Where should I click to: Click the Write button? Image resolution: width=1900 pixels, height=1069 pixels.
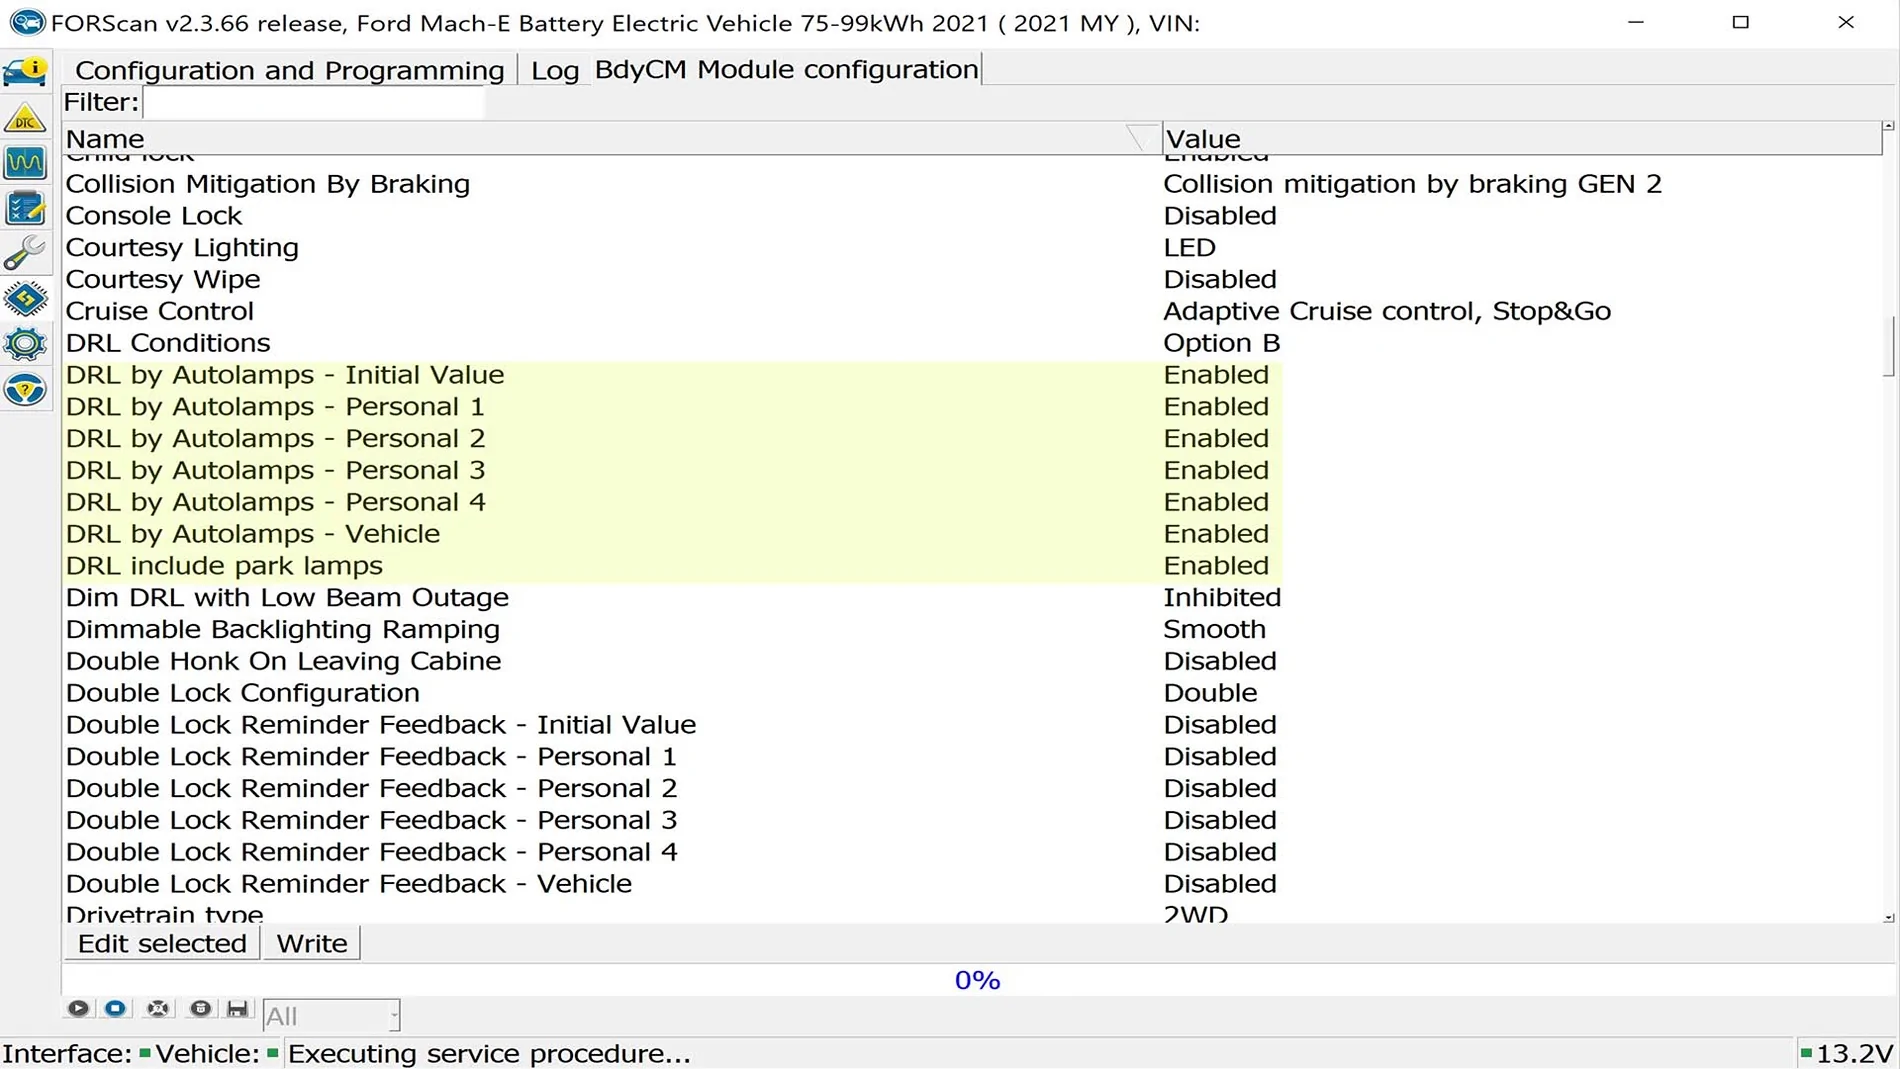click(312, 943)
